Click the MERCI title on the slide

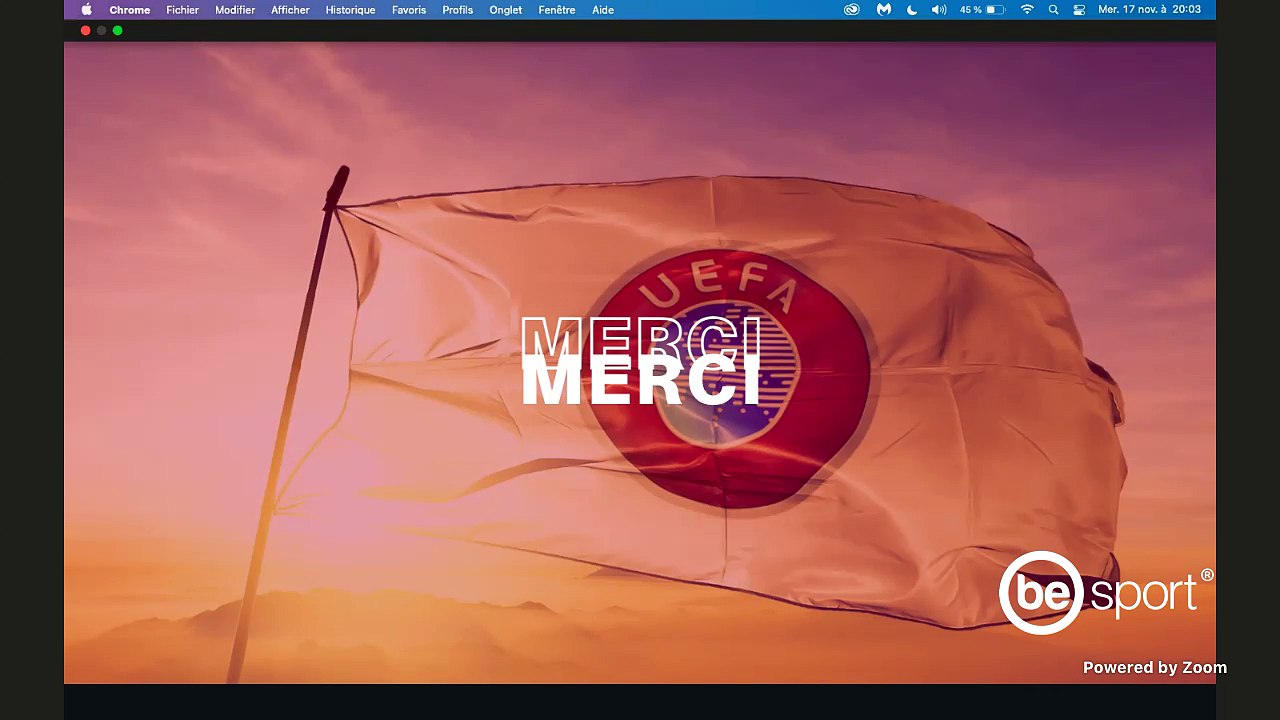(x=640, y=362)
